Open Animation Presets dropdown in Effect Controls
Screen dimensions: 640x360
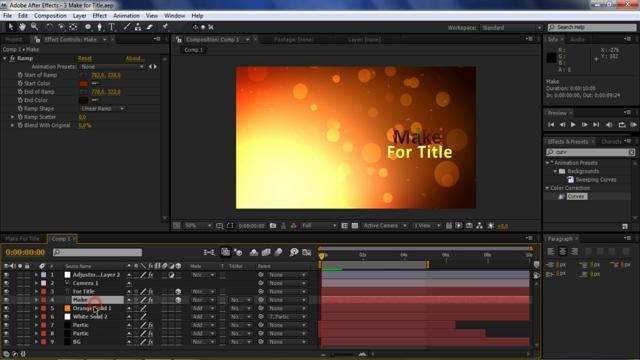point(112,67)
